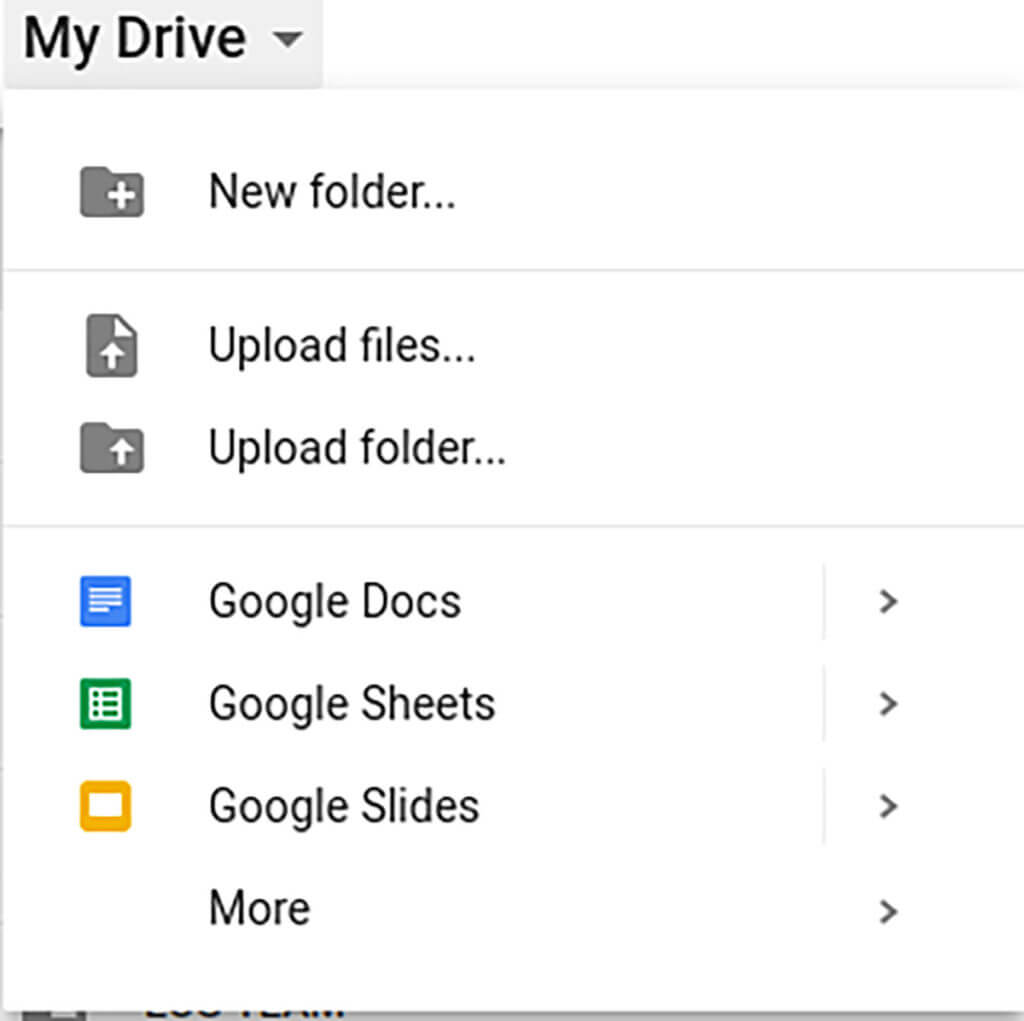Expand the Google Docs submenu chevron

pyautogui.click(x=887, y=602)
